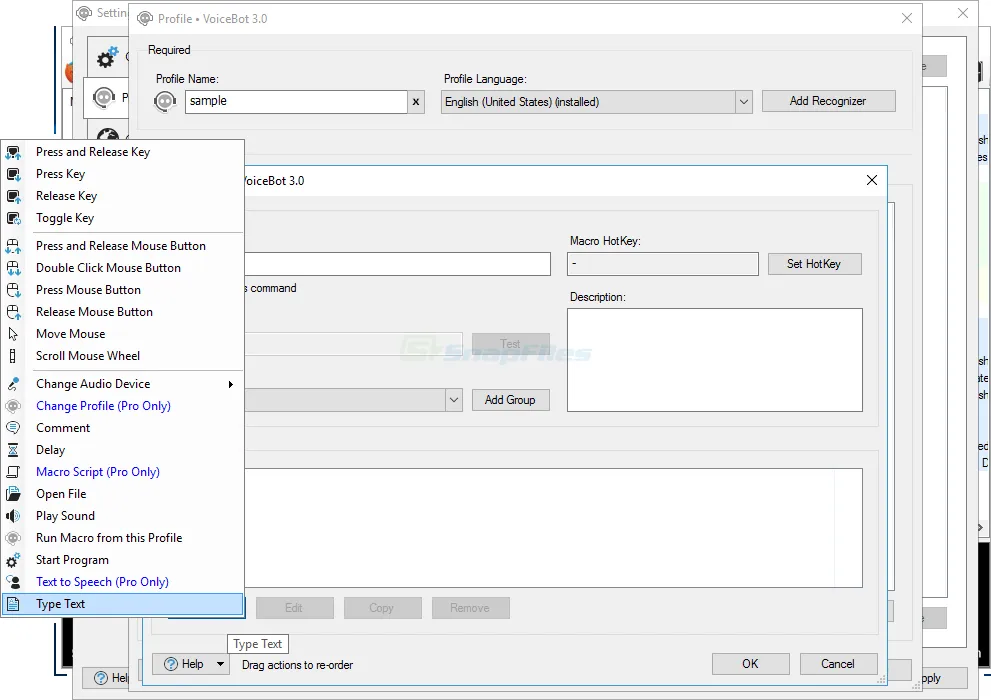Image resolution: width=991 pixels, height=700 pixels.
Task: Click the Scroll Mouse Wheel icon
Action: click(x=13, y=356)
